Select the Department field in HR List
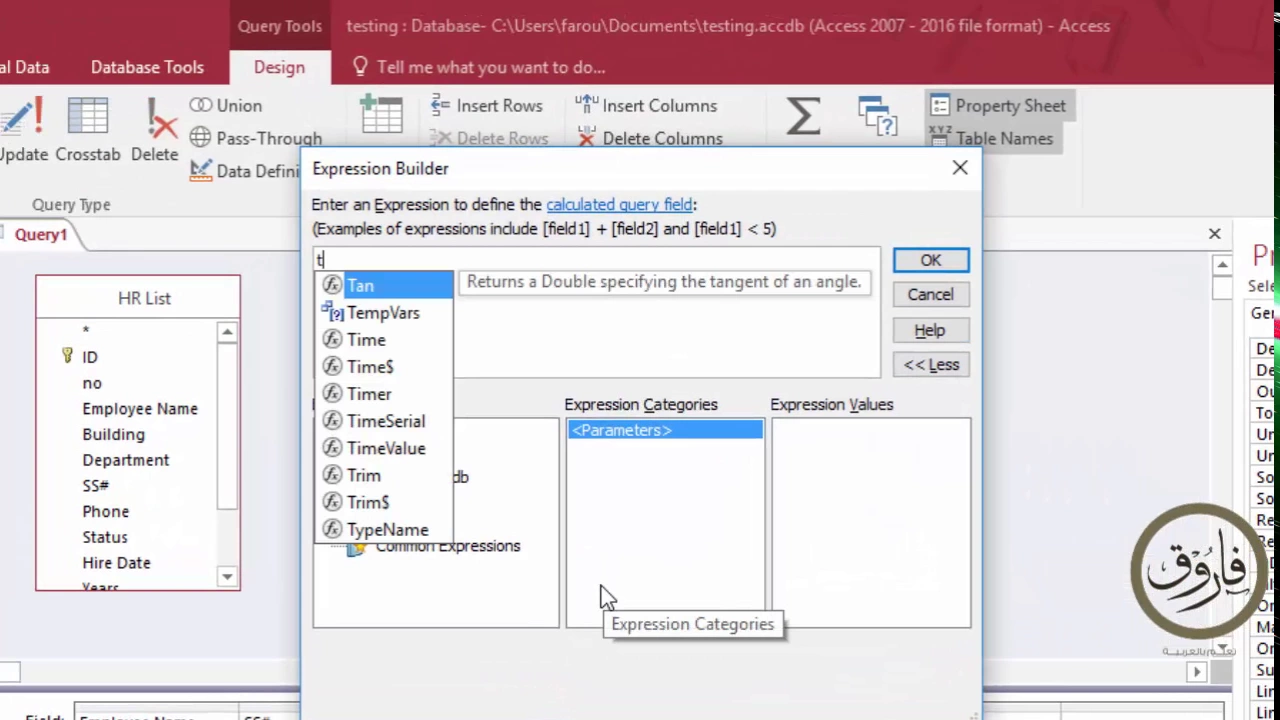The image size is (1280, 720). (126, 460)
